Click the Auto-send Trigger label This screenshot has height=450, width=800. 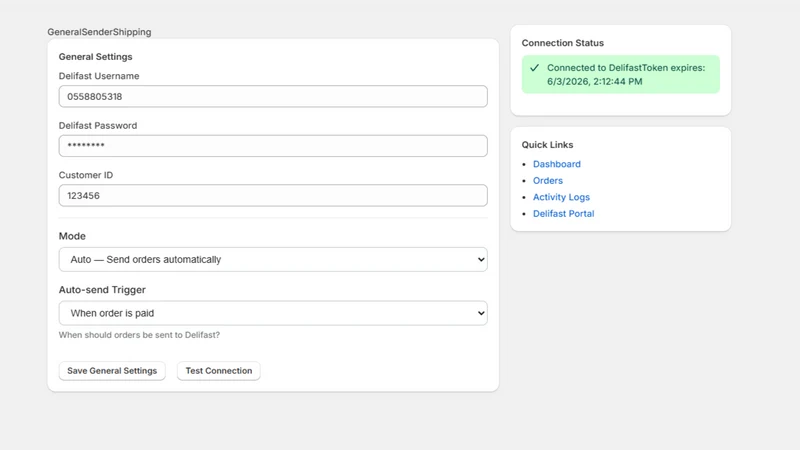coord(102,290)
